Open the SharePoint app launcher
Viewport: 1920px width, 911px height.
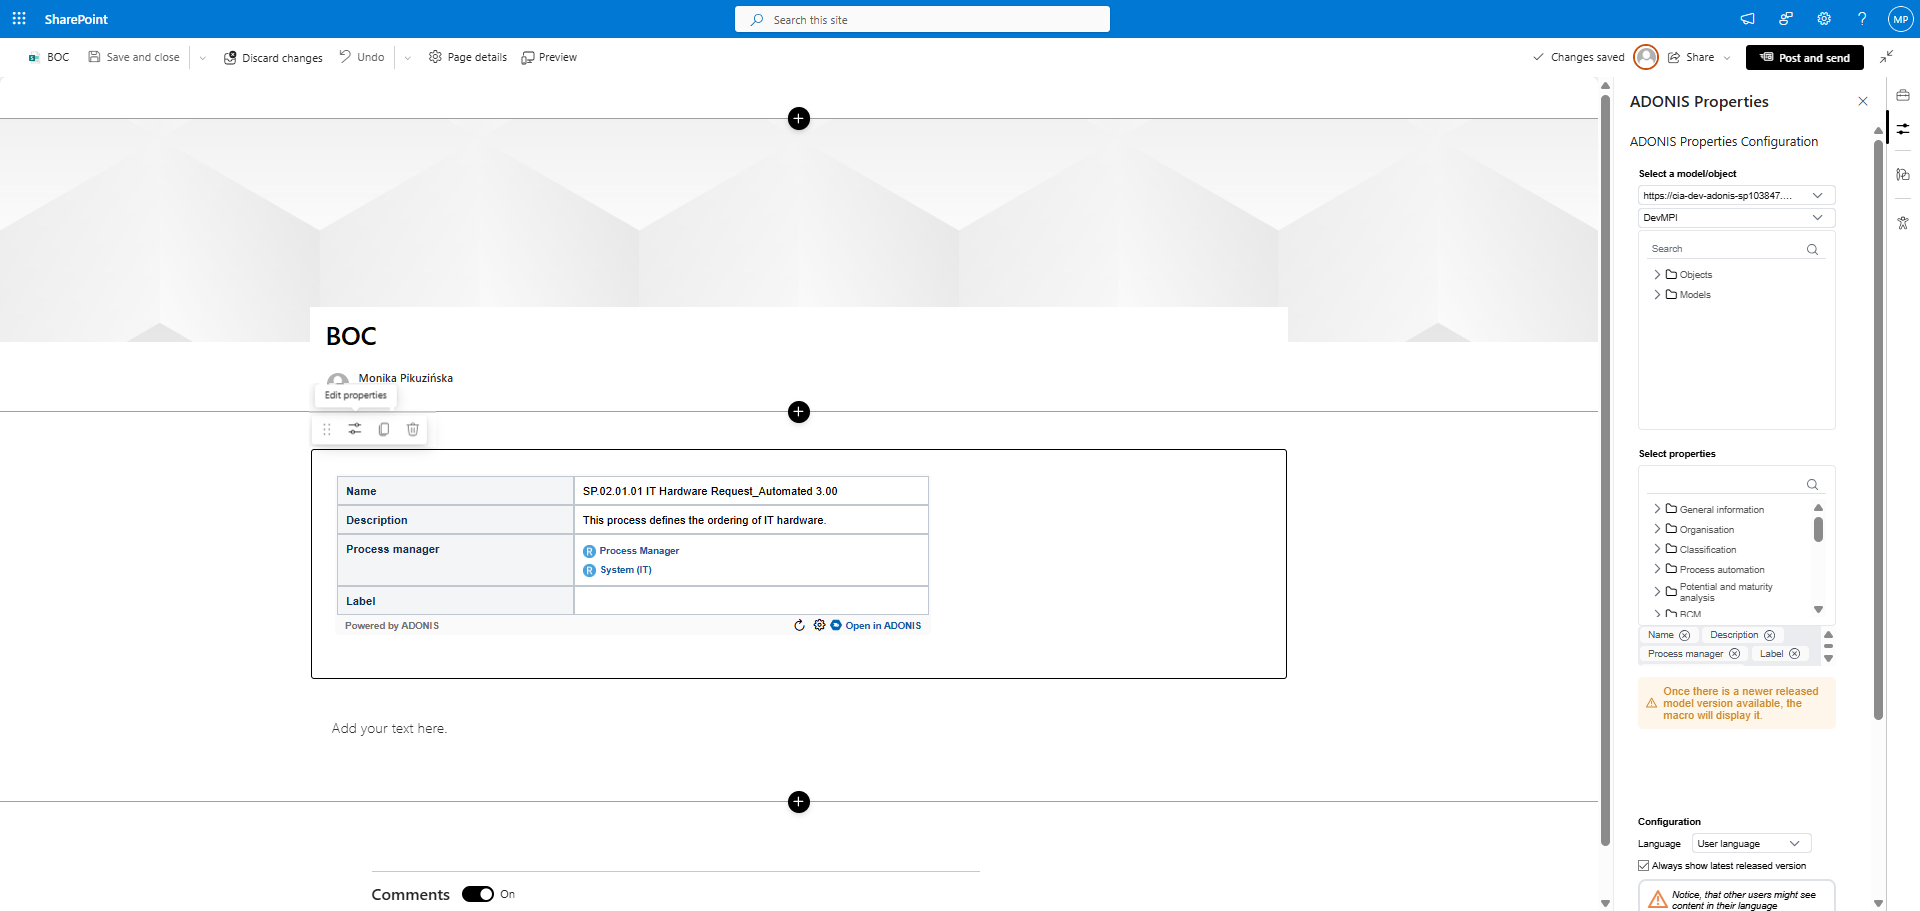coord(19,19)
